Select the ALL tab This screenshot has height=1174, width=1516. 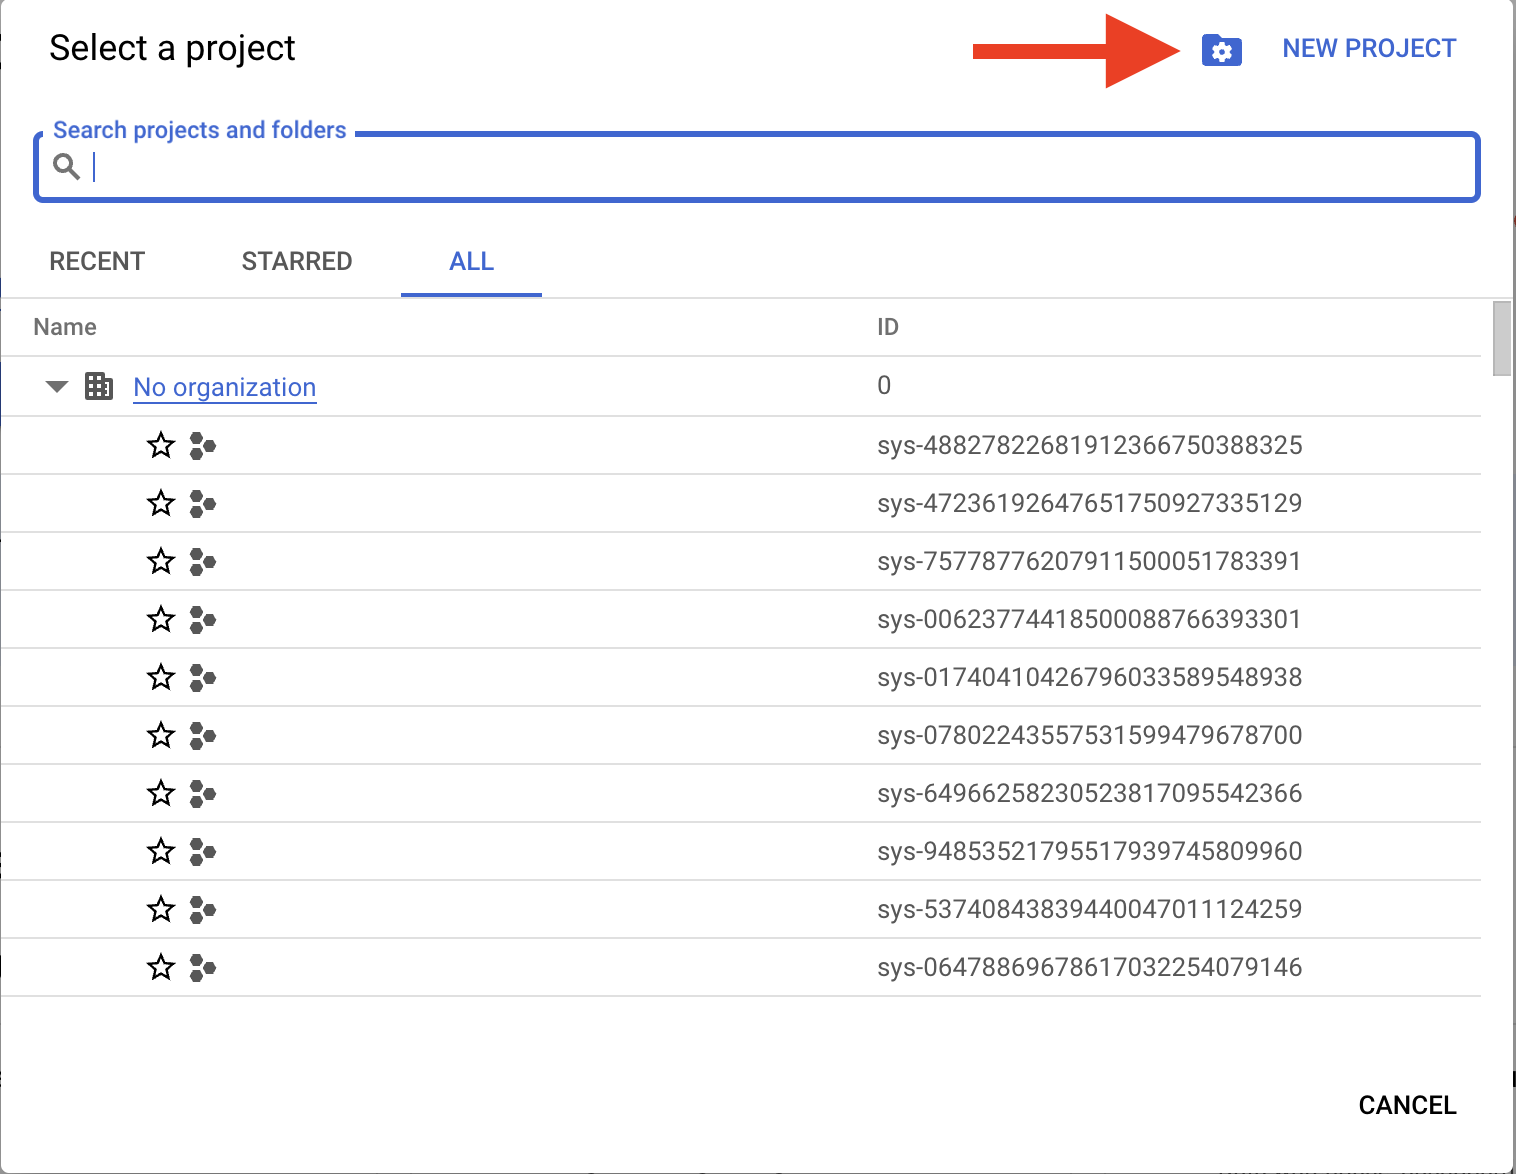(471, 262)
